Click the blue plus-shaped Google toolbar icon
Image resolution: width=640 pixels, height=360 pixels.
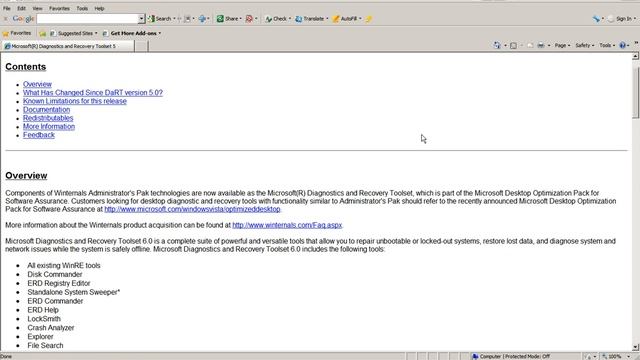pyautogui.click(x=202, y=19)
